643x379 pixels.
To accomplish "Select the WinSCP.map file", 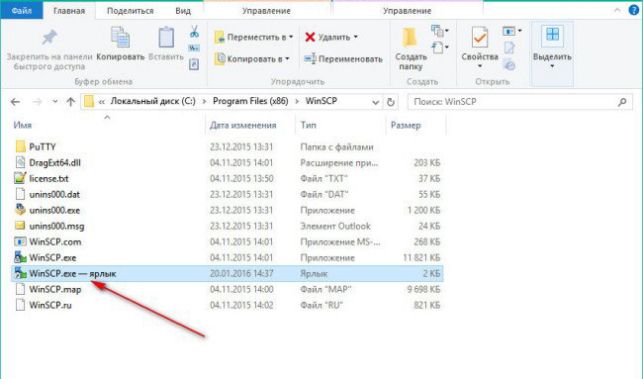I will pyautogui.click(x=55, y=289).
